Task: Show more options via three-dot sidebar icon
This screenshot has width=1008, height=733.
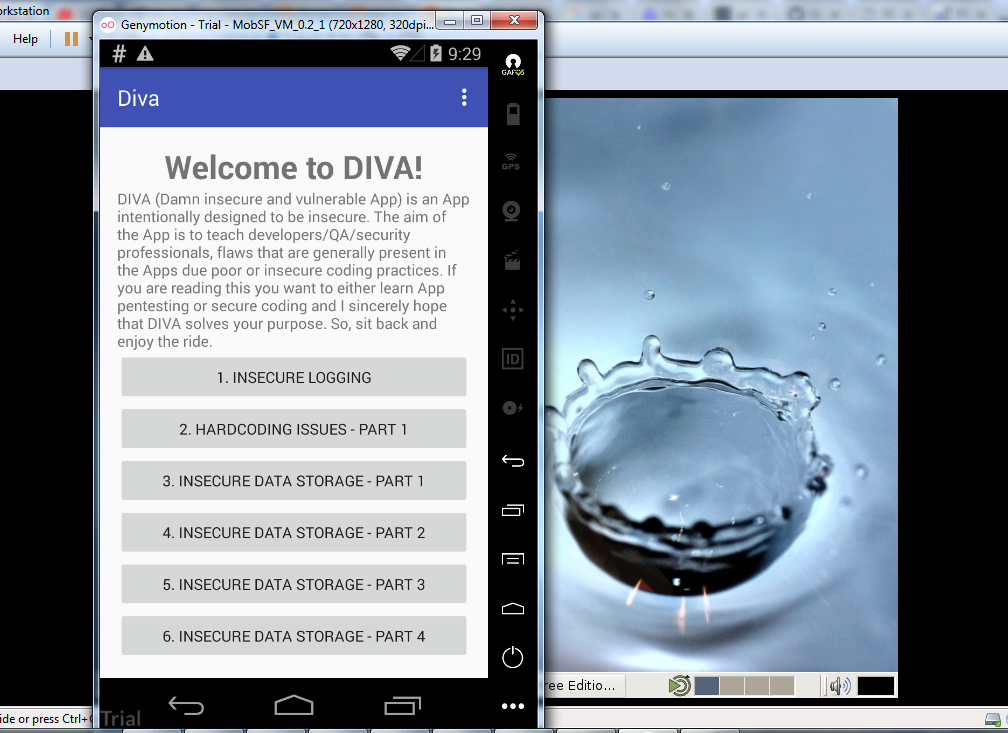Action: [512, 706]
